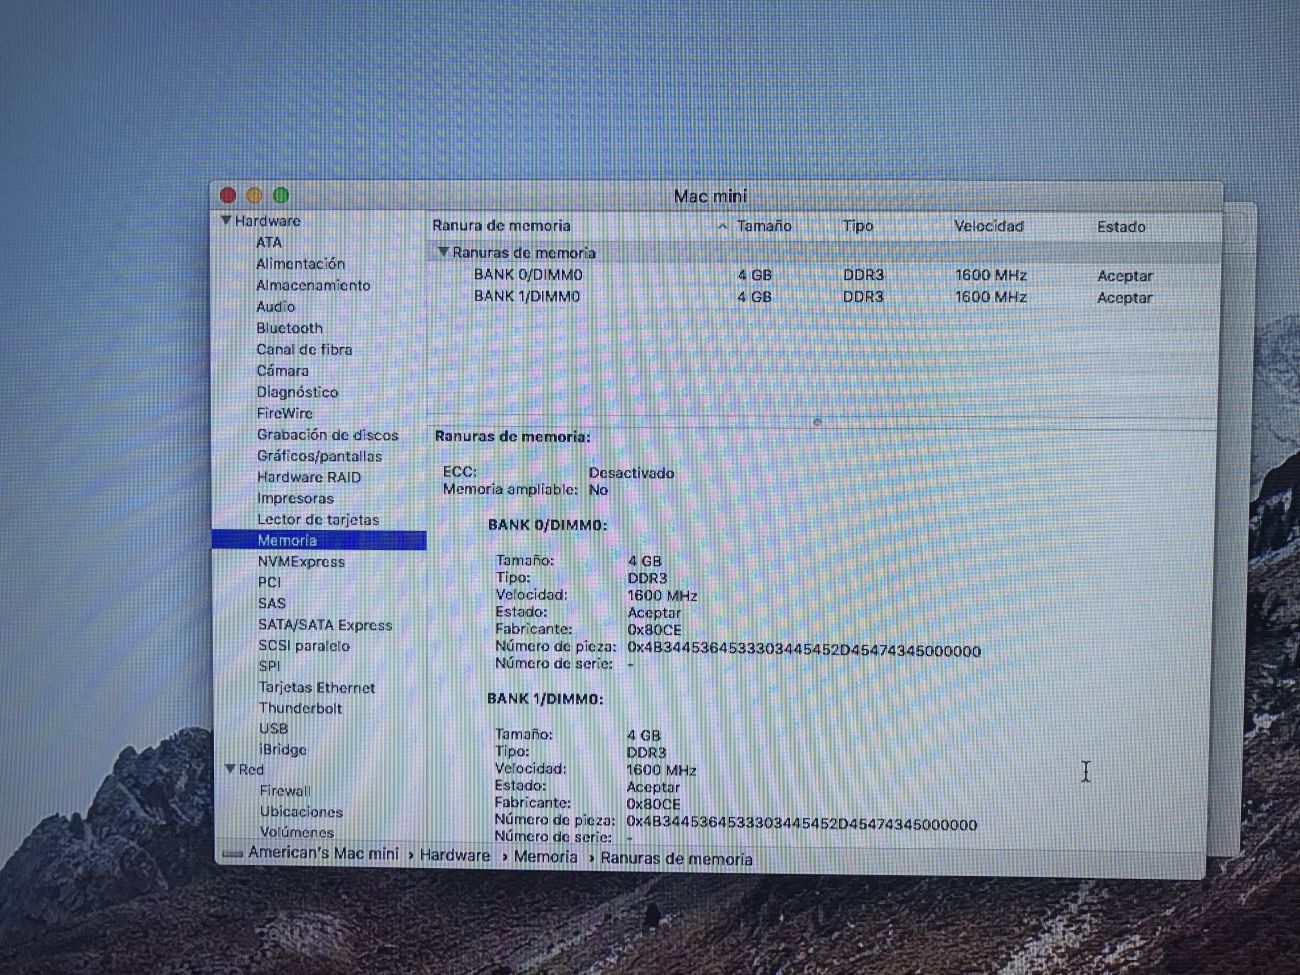Click Ranuras de memoria in path bar
Viewport: 1300px width, 975px height.
676,859
